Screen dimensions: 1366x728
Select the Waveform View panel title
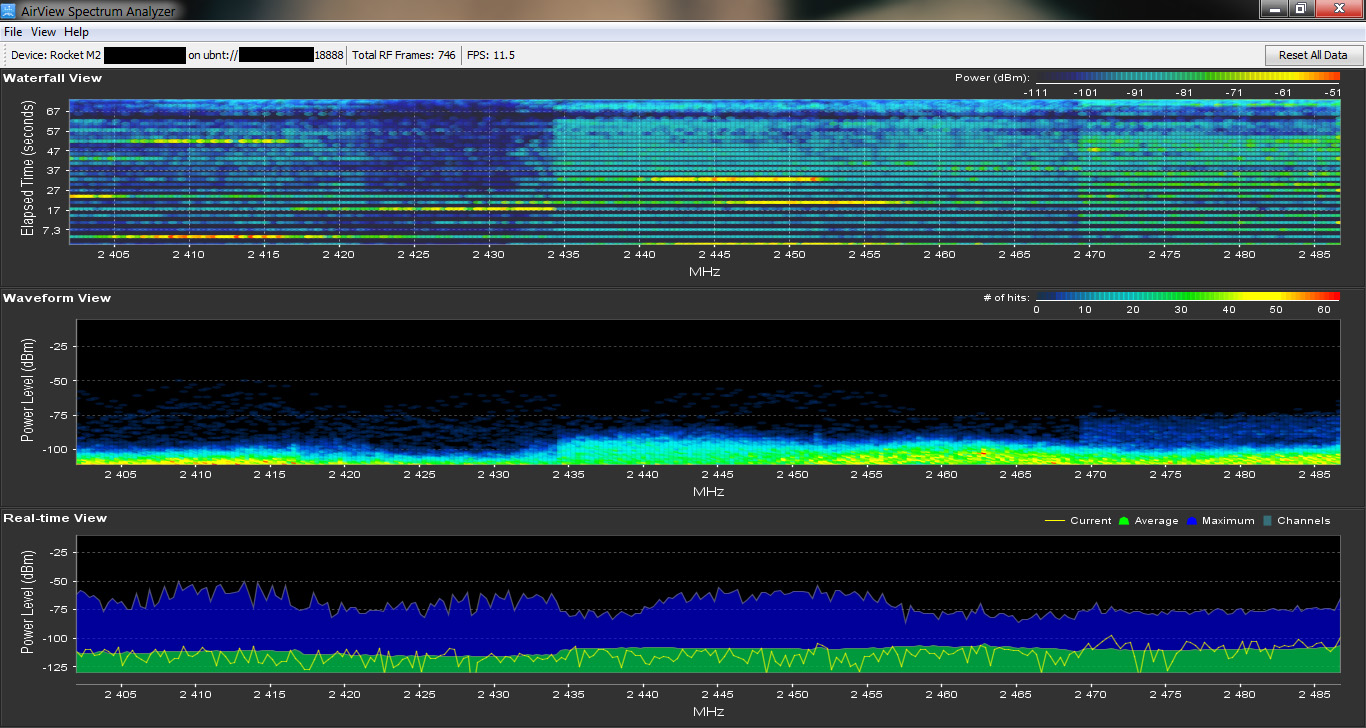(x=57, y=298)
